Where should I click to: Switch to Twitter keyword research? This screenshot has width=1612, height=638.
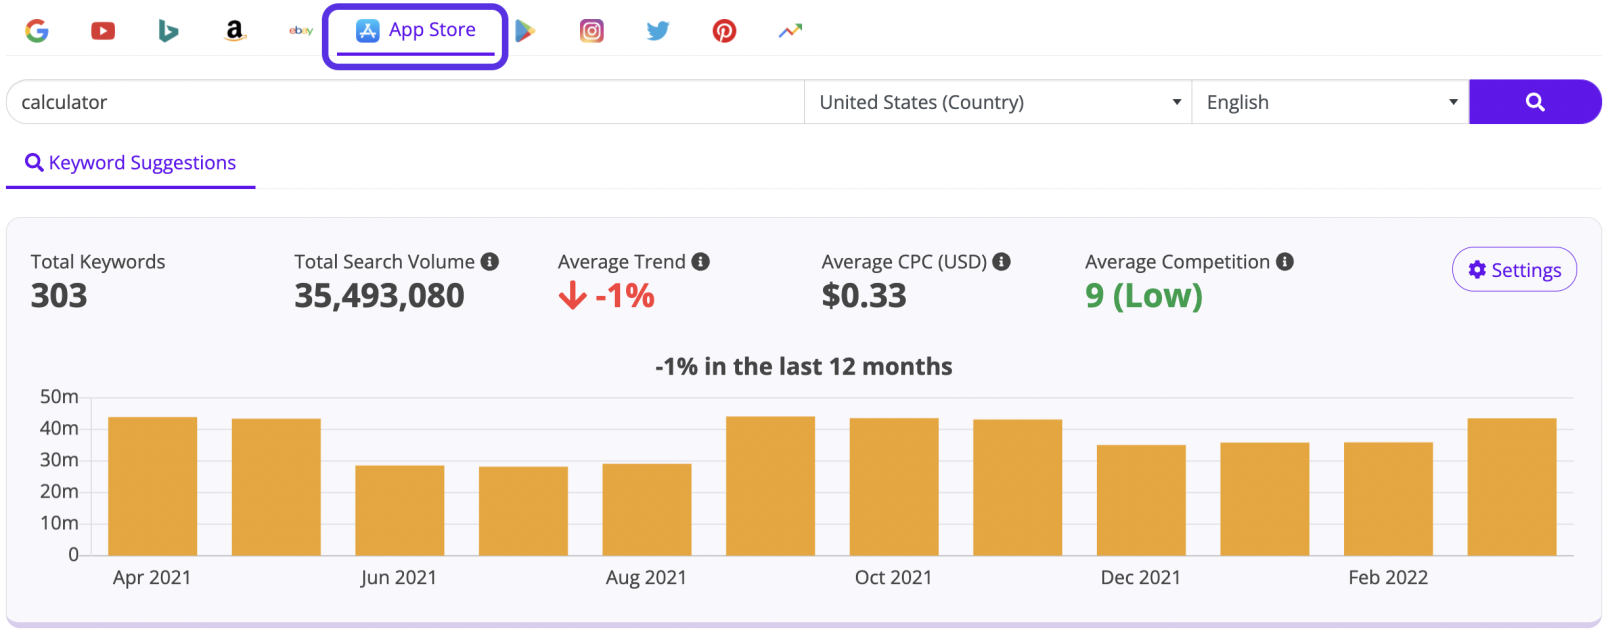658,30
